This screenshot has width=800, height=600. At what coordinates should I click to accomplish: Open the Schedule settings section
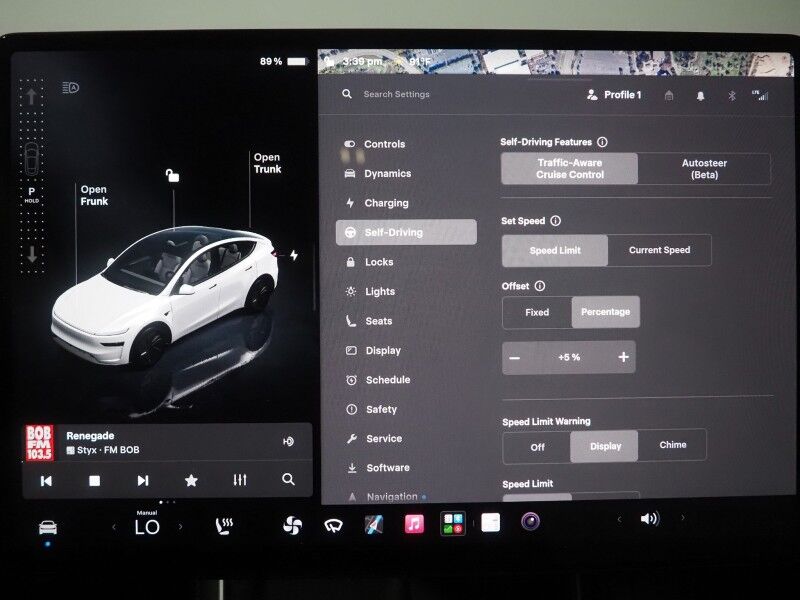pos(378,380)
